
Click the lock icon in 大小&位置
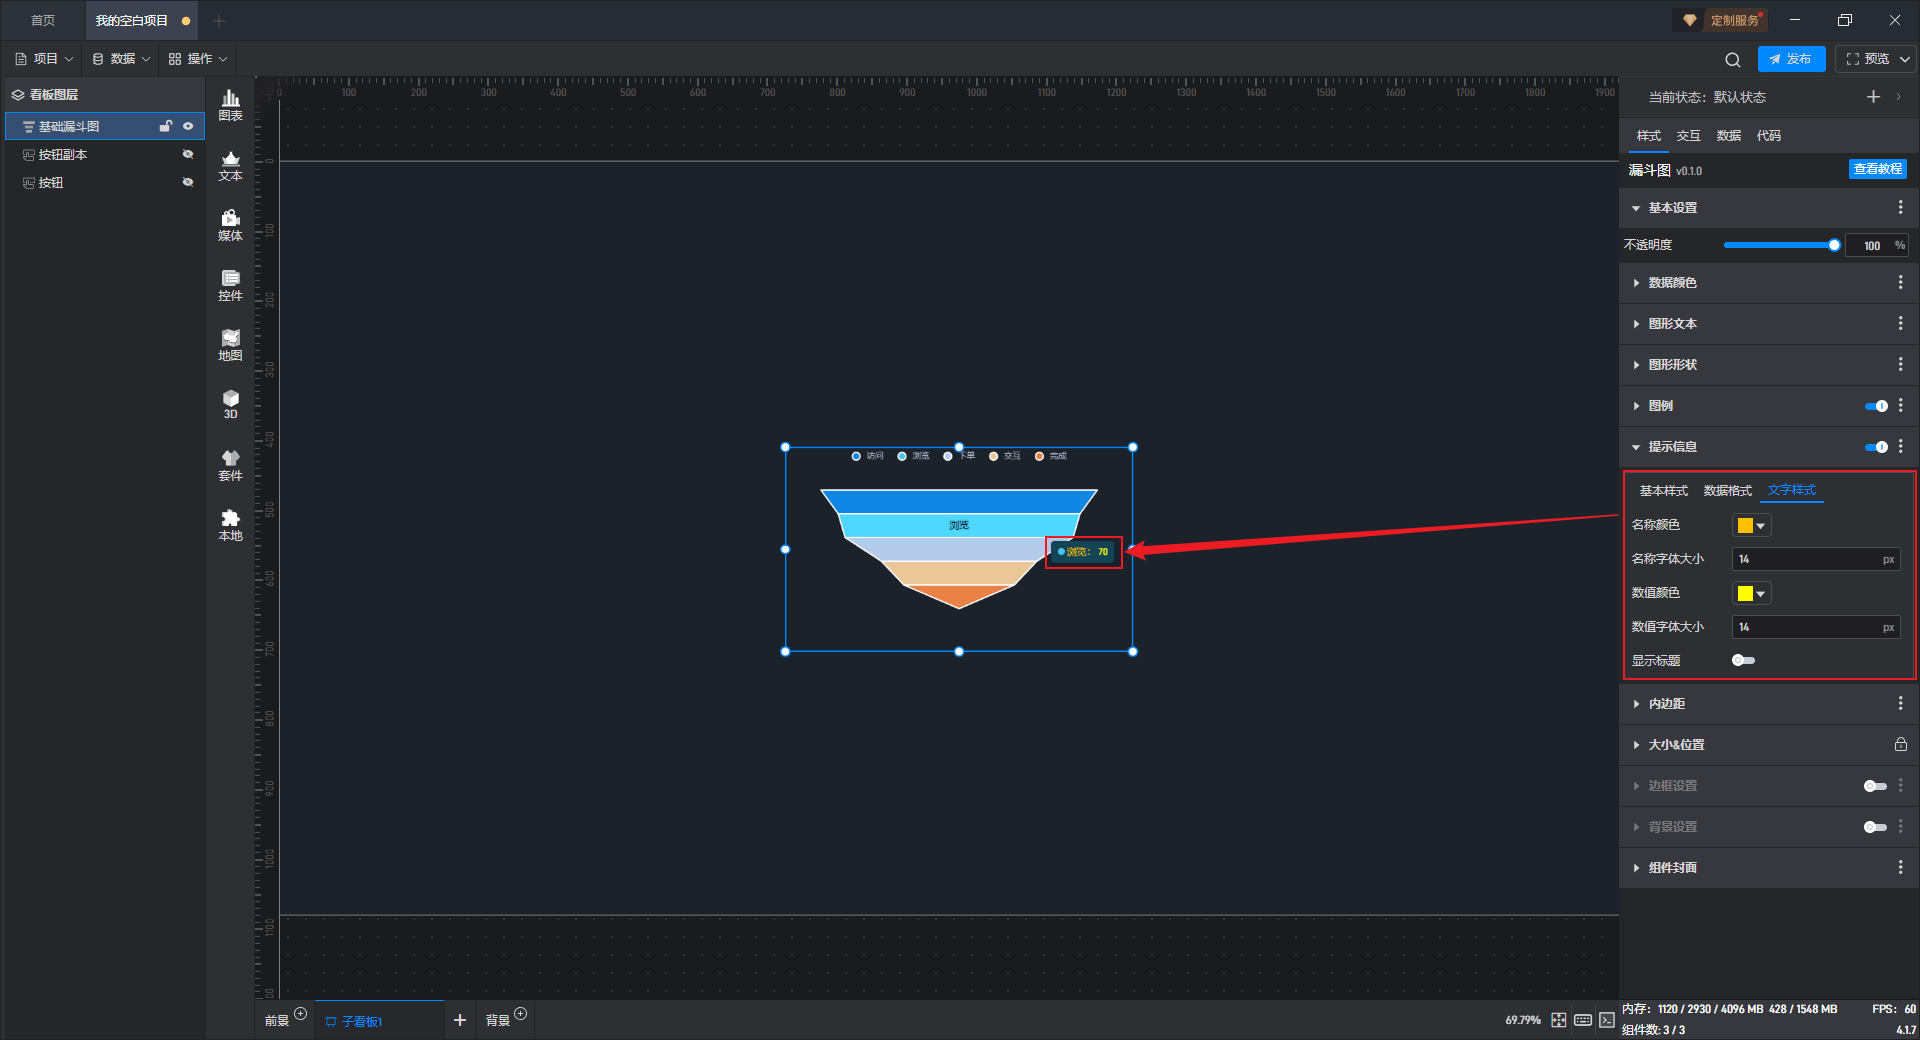(1900, 745)
